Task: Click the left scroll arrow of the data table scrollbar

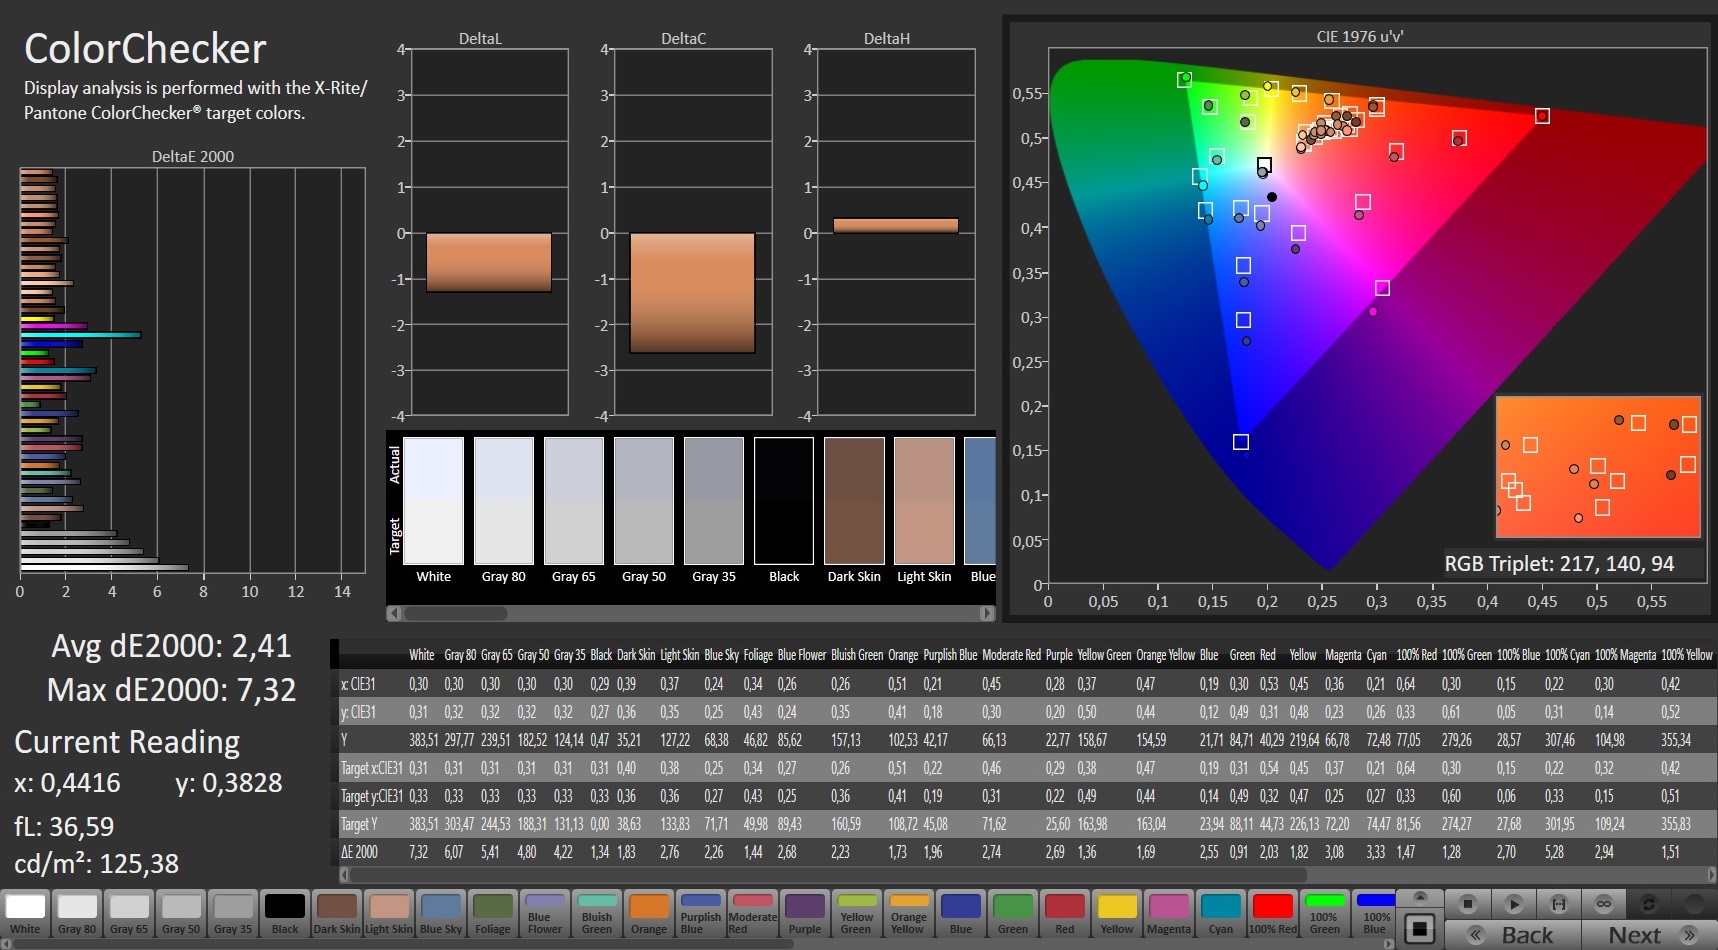Action: coord(345,874)
